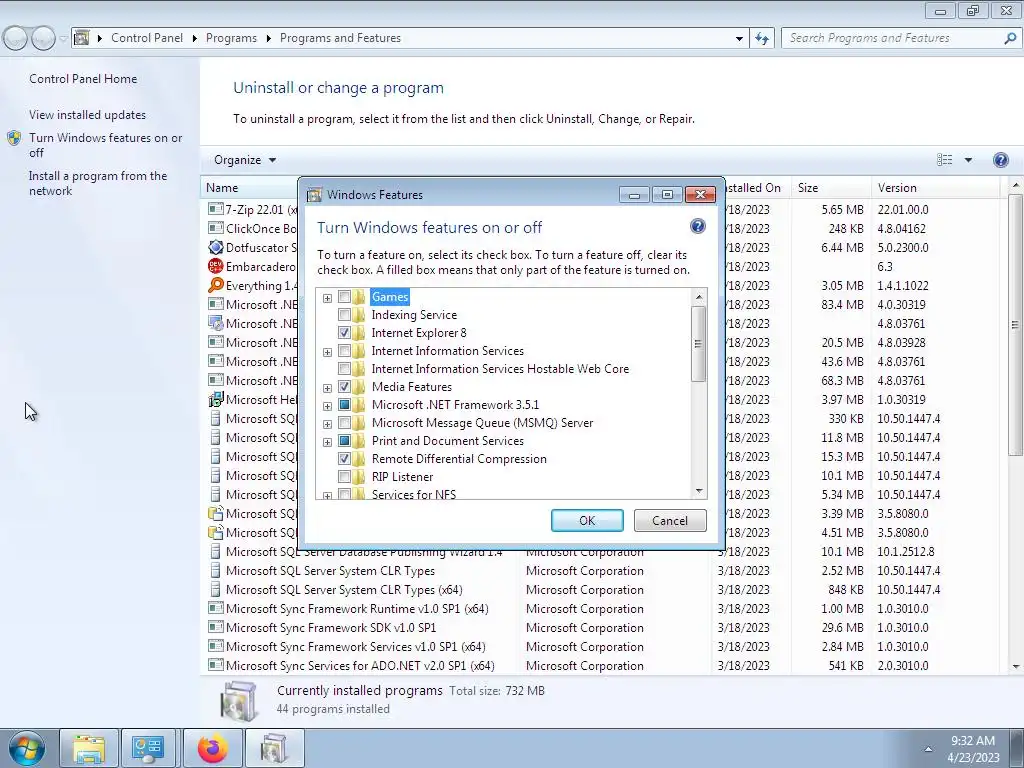Expand the Games feature node
Image resolution: width=1024 pixels, height=768 pixels.
(327, 298)
